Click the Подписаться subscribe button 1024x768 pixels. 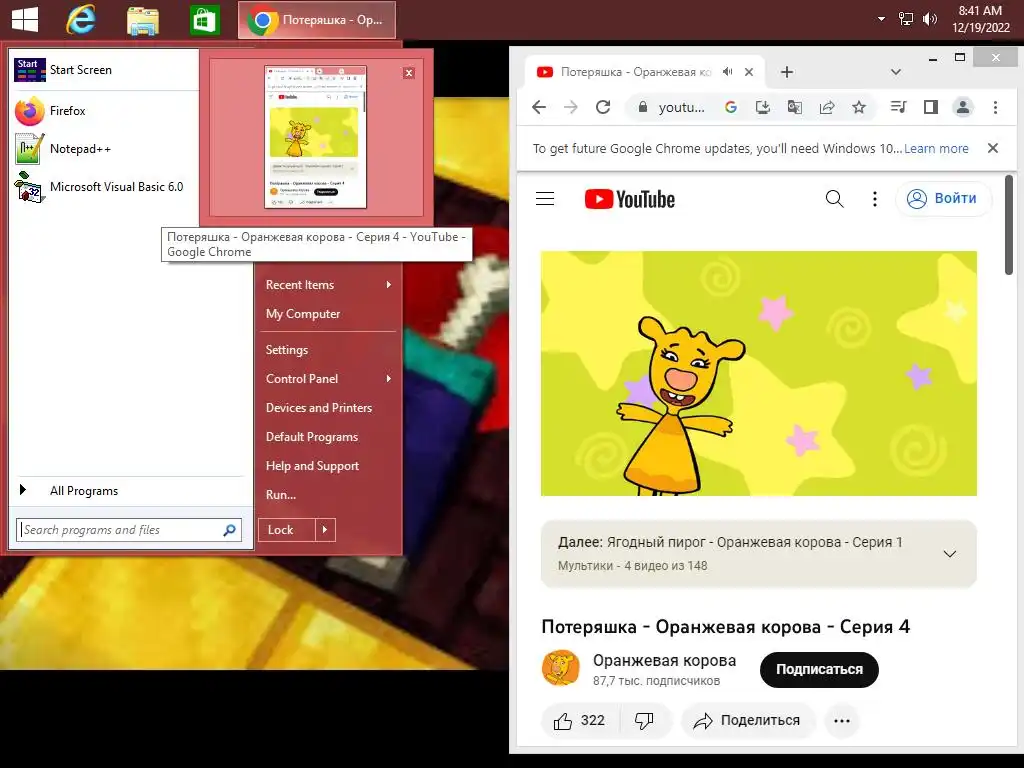pos(819,669)
